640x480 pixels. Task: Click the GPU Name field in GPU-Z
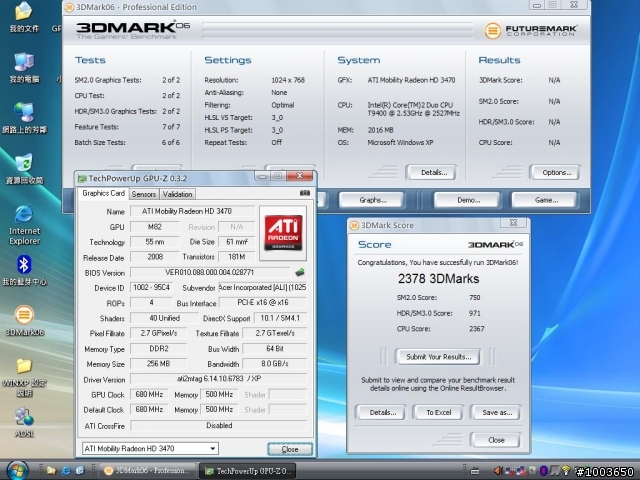(192, 211)
